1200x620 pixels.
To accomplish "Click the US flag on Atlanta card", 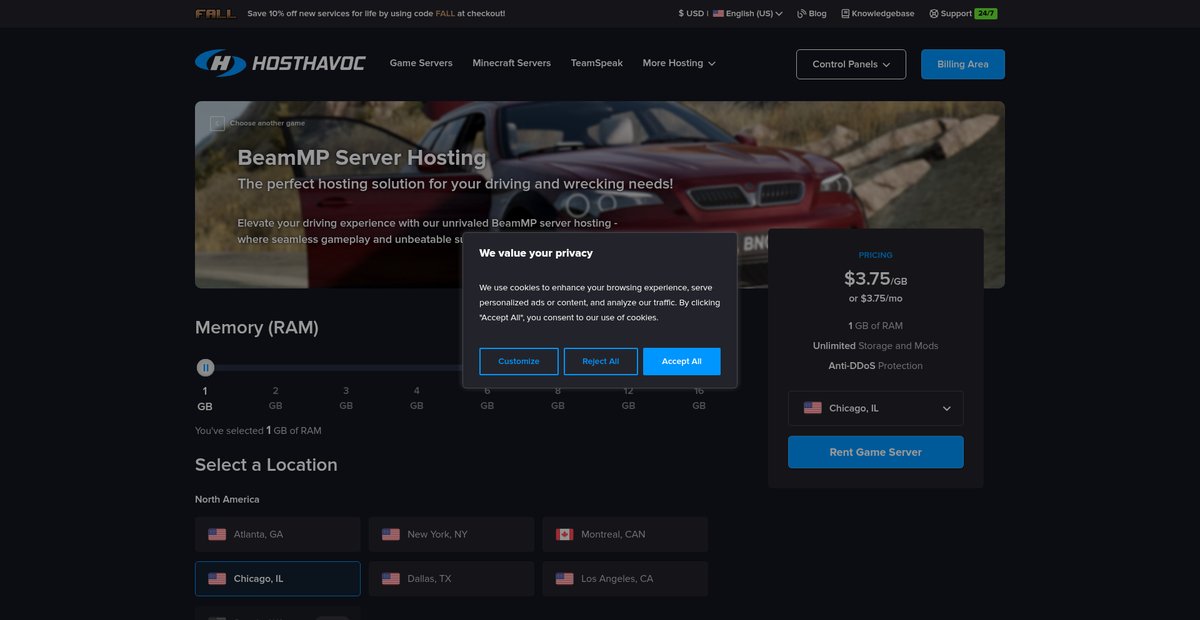I will 217,534.
